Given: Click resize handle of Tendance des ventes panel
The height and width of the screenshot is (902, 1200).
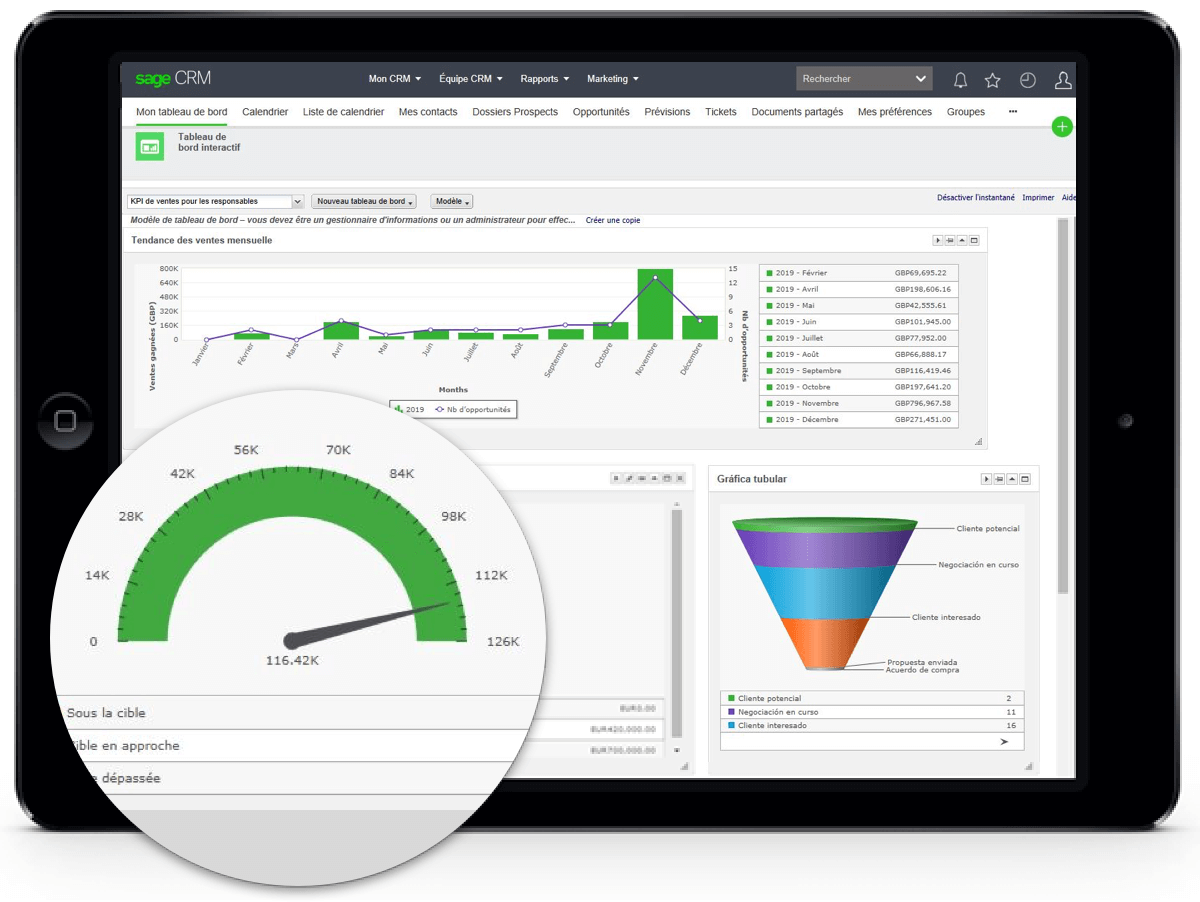Looking at the screenshot, I should (x=978, y=441).
